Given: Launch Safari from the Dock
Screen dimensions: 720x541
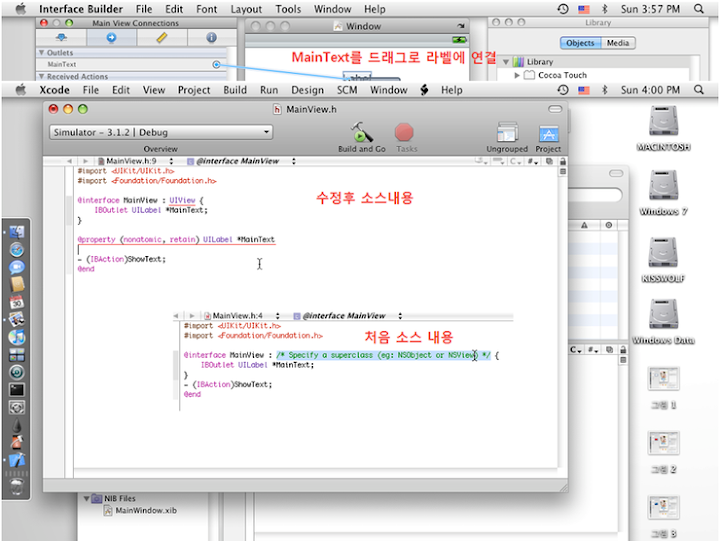Looking at the screenshot, I should [x=17, y=250].
